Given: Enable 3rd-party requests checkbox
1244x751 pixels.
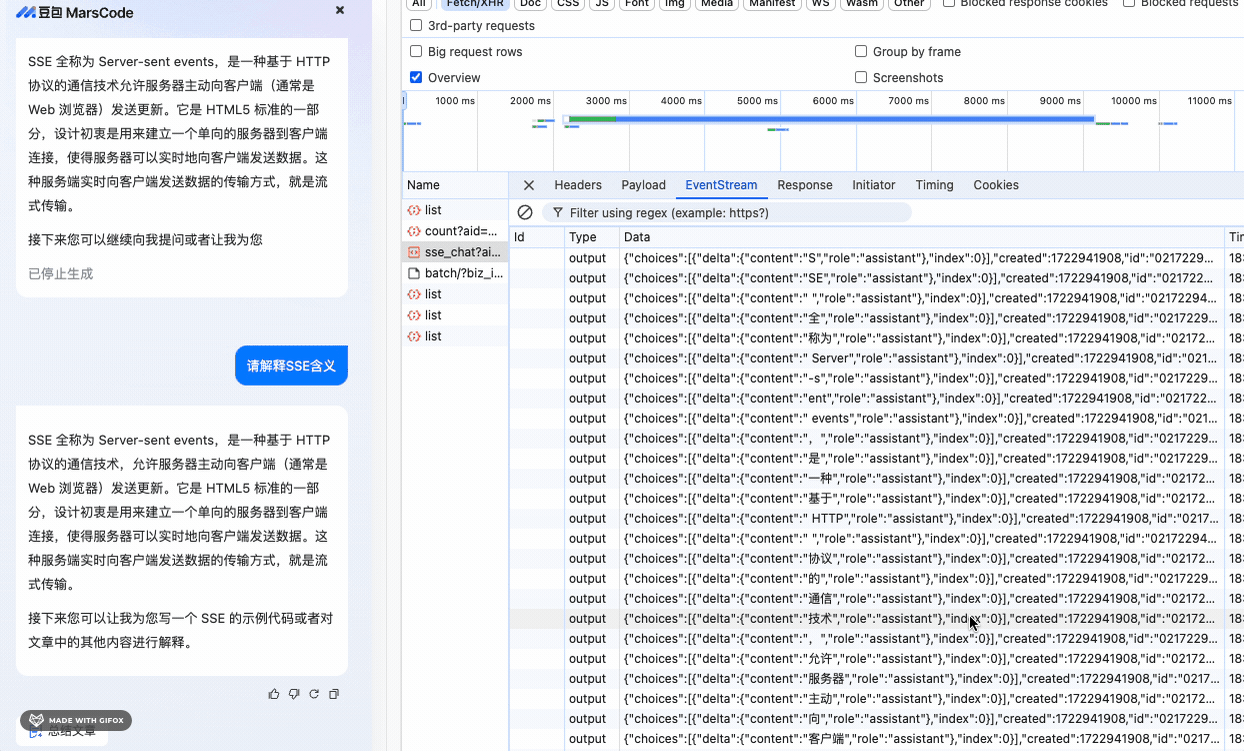Looking at the screenshot, I should point(416,25).
